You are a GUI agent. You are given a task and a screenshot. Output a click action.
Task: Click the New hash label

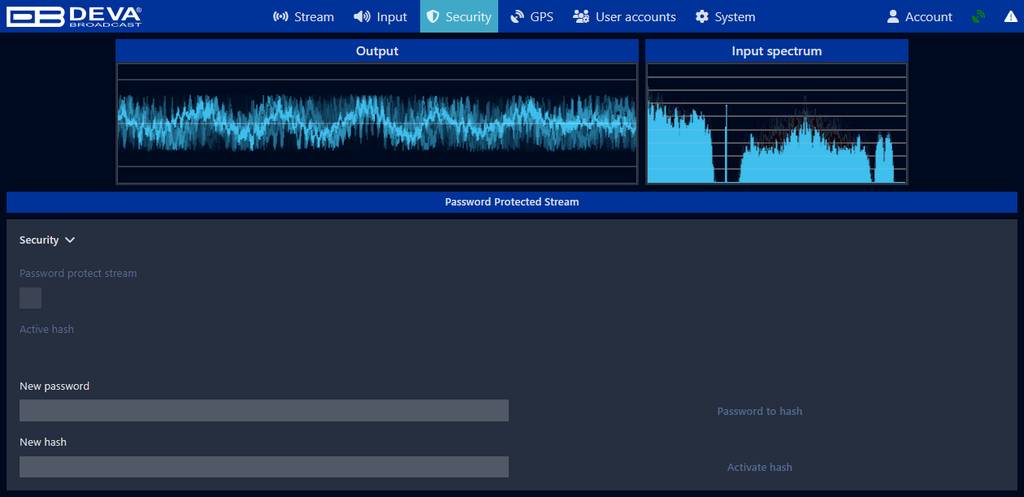pyautogui.click(x=43, y=442)
